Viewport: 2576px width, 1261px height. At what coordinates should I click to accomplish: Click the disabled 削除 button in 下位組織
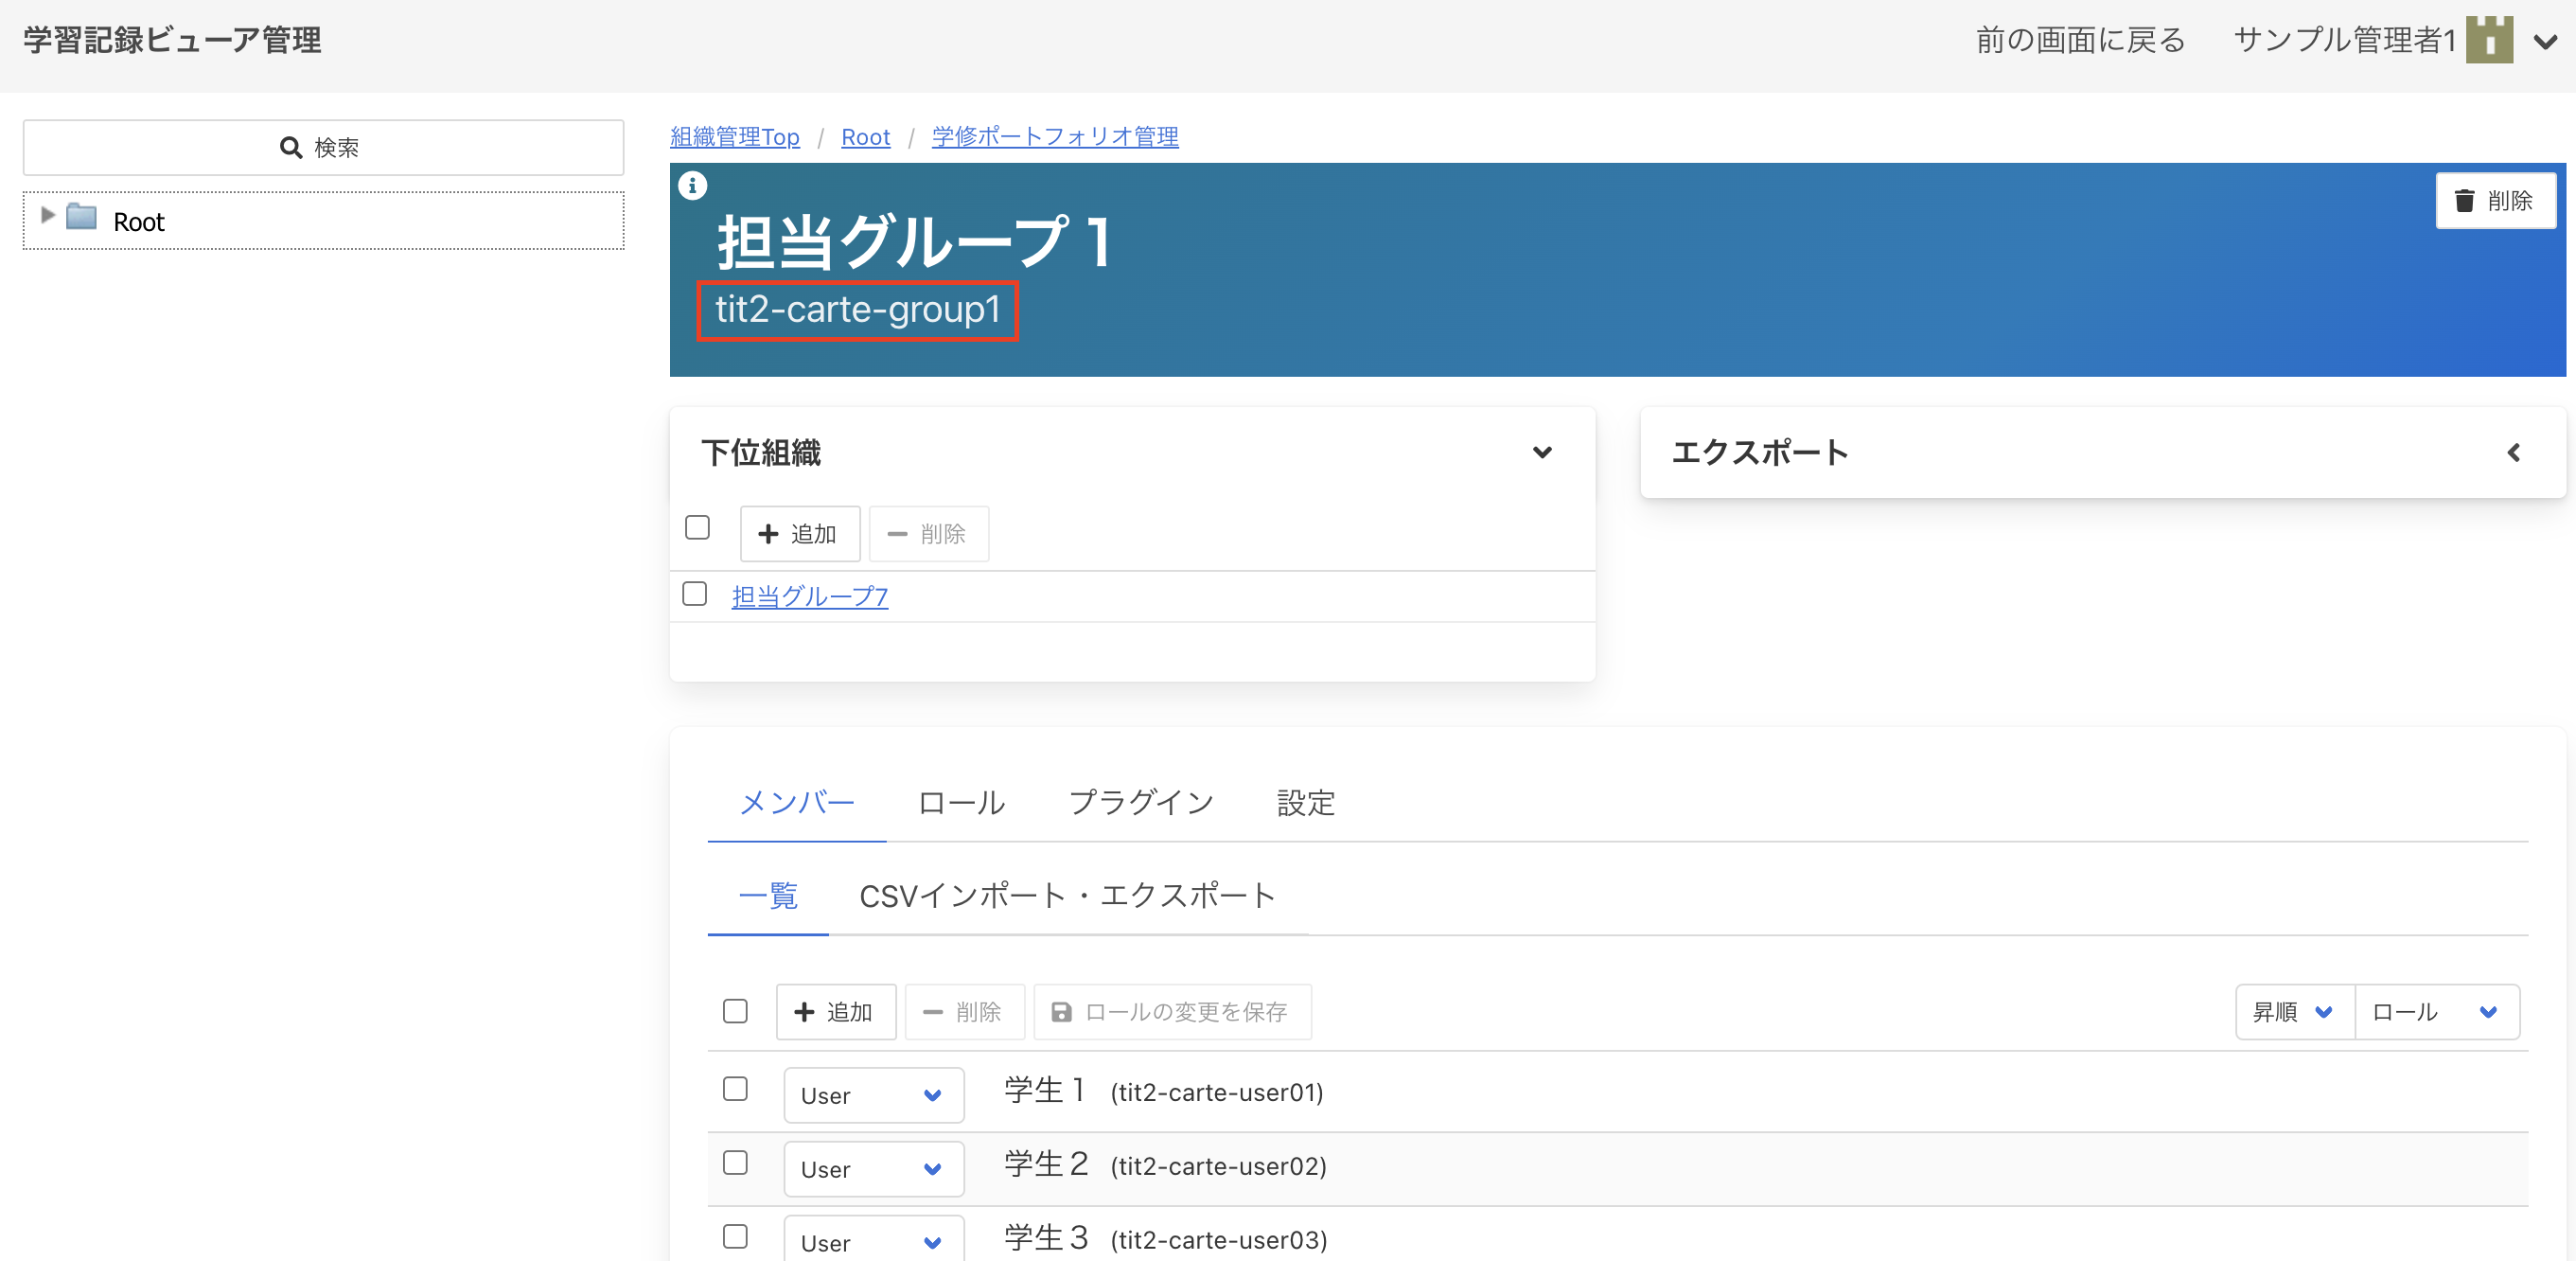928,534
